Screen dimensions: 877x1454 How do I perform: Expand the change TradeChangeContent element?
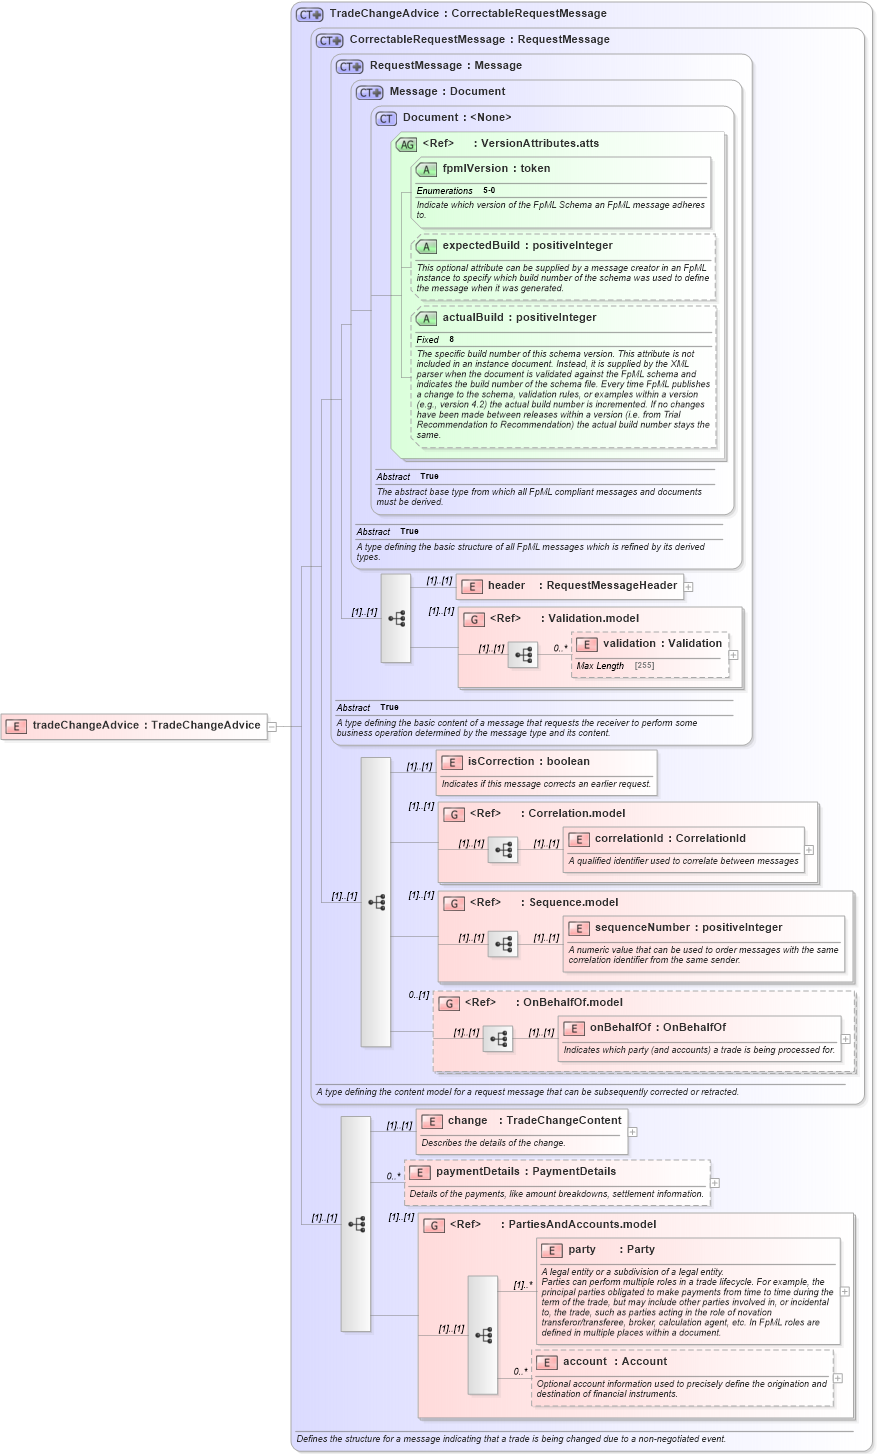click(633, 1132)
